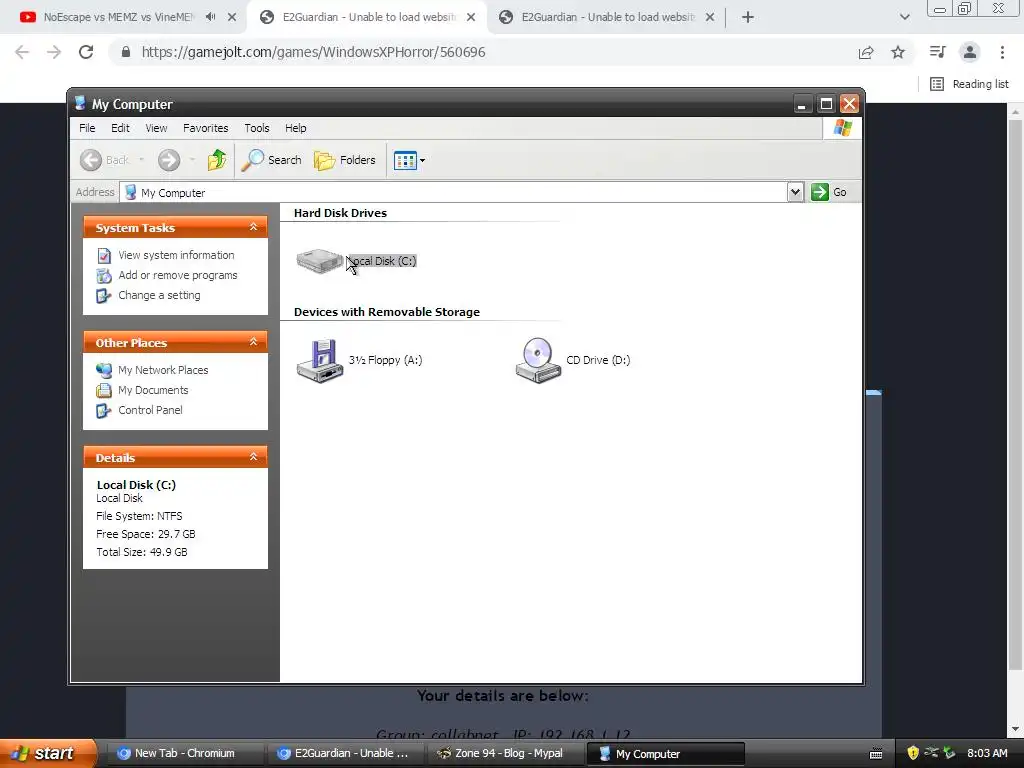Click the View system information icon
Viewport: 1024px width, 768px height.
[104, 256]
